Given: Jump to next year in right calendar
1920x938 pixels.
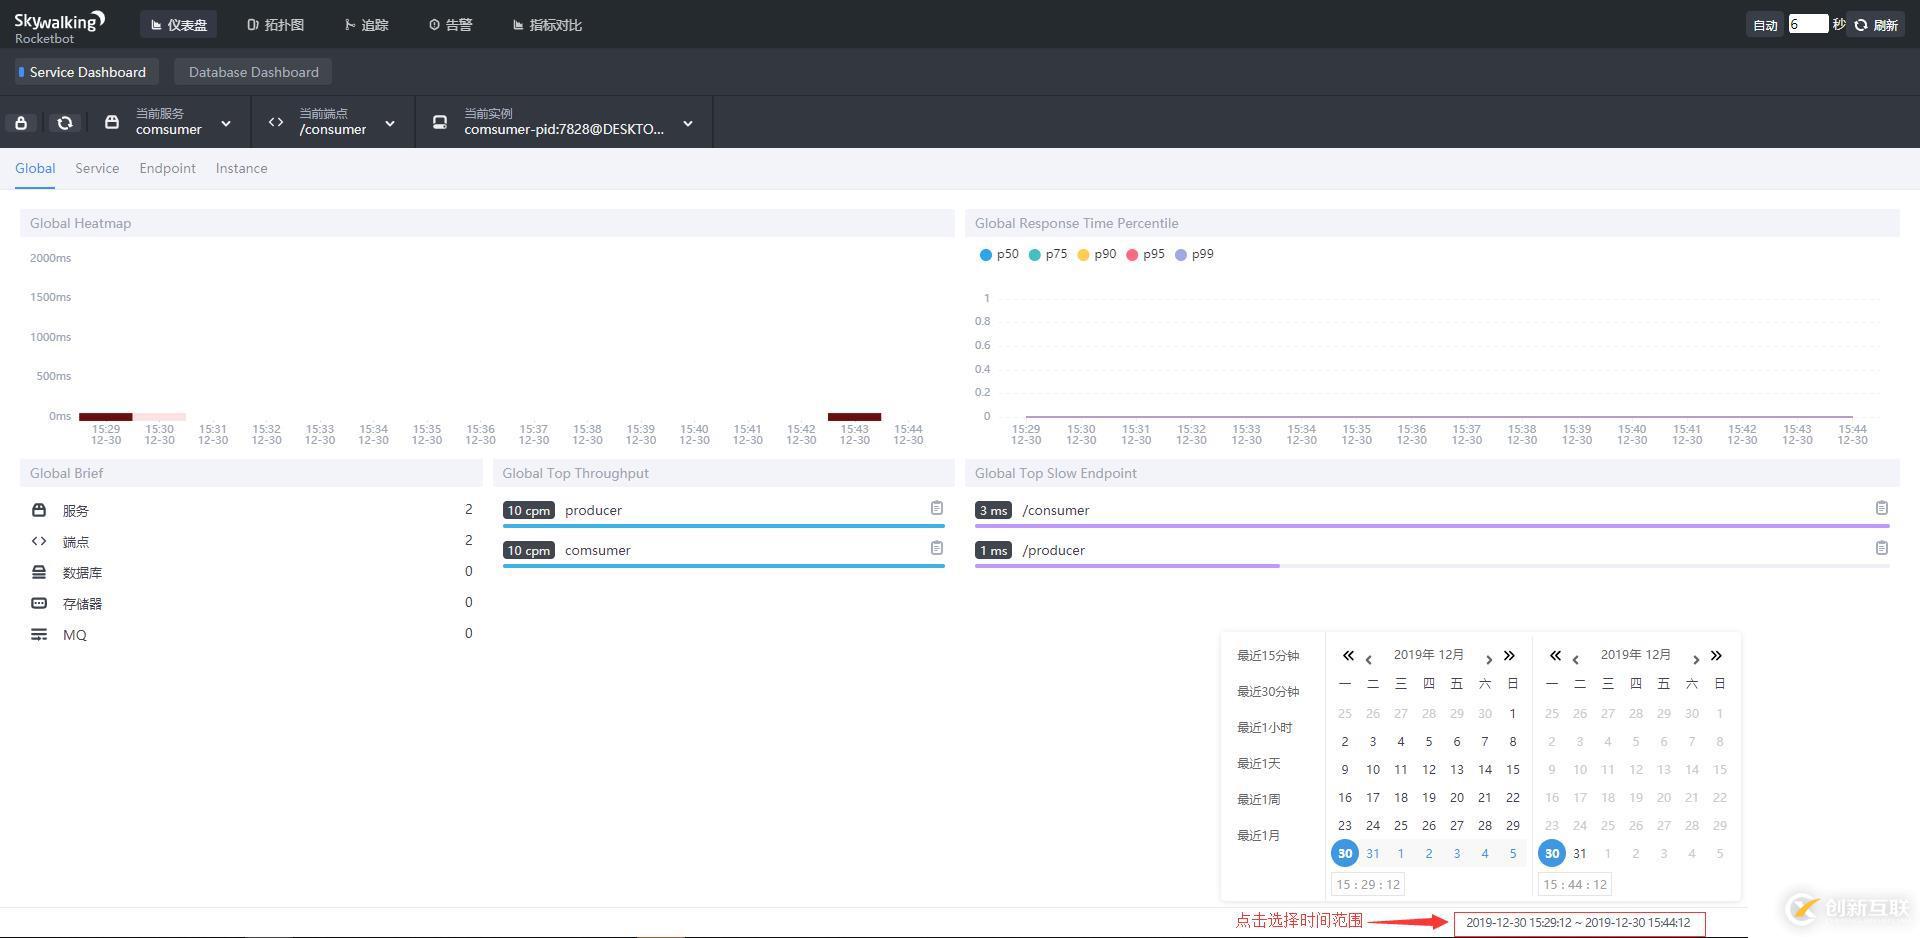Looking at the screenshot, I should click(x=1716, y=656).
